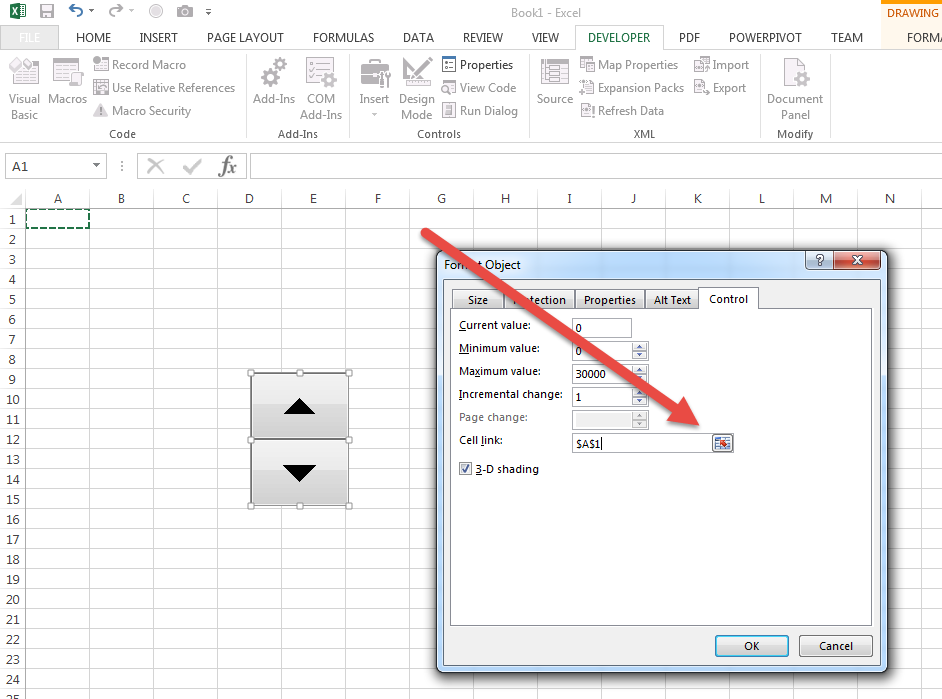Click the Macros icon
Screen dimensions: 942x699
point(67,80)
